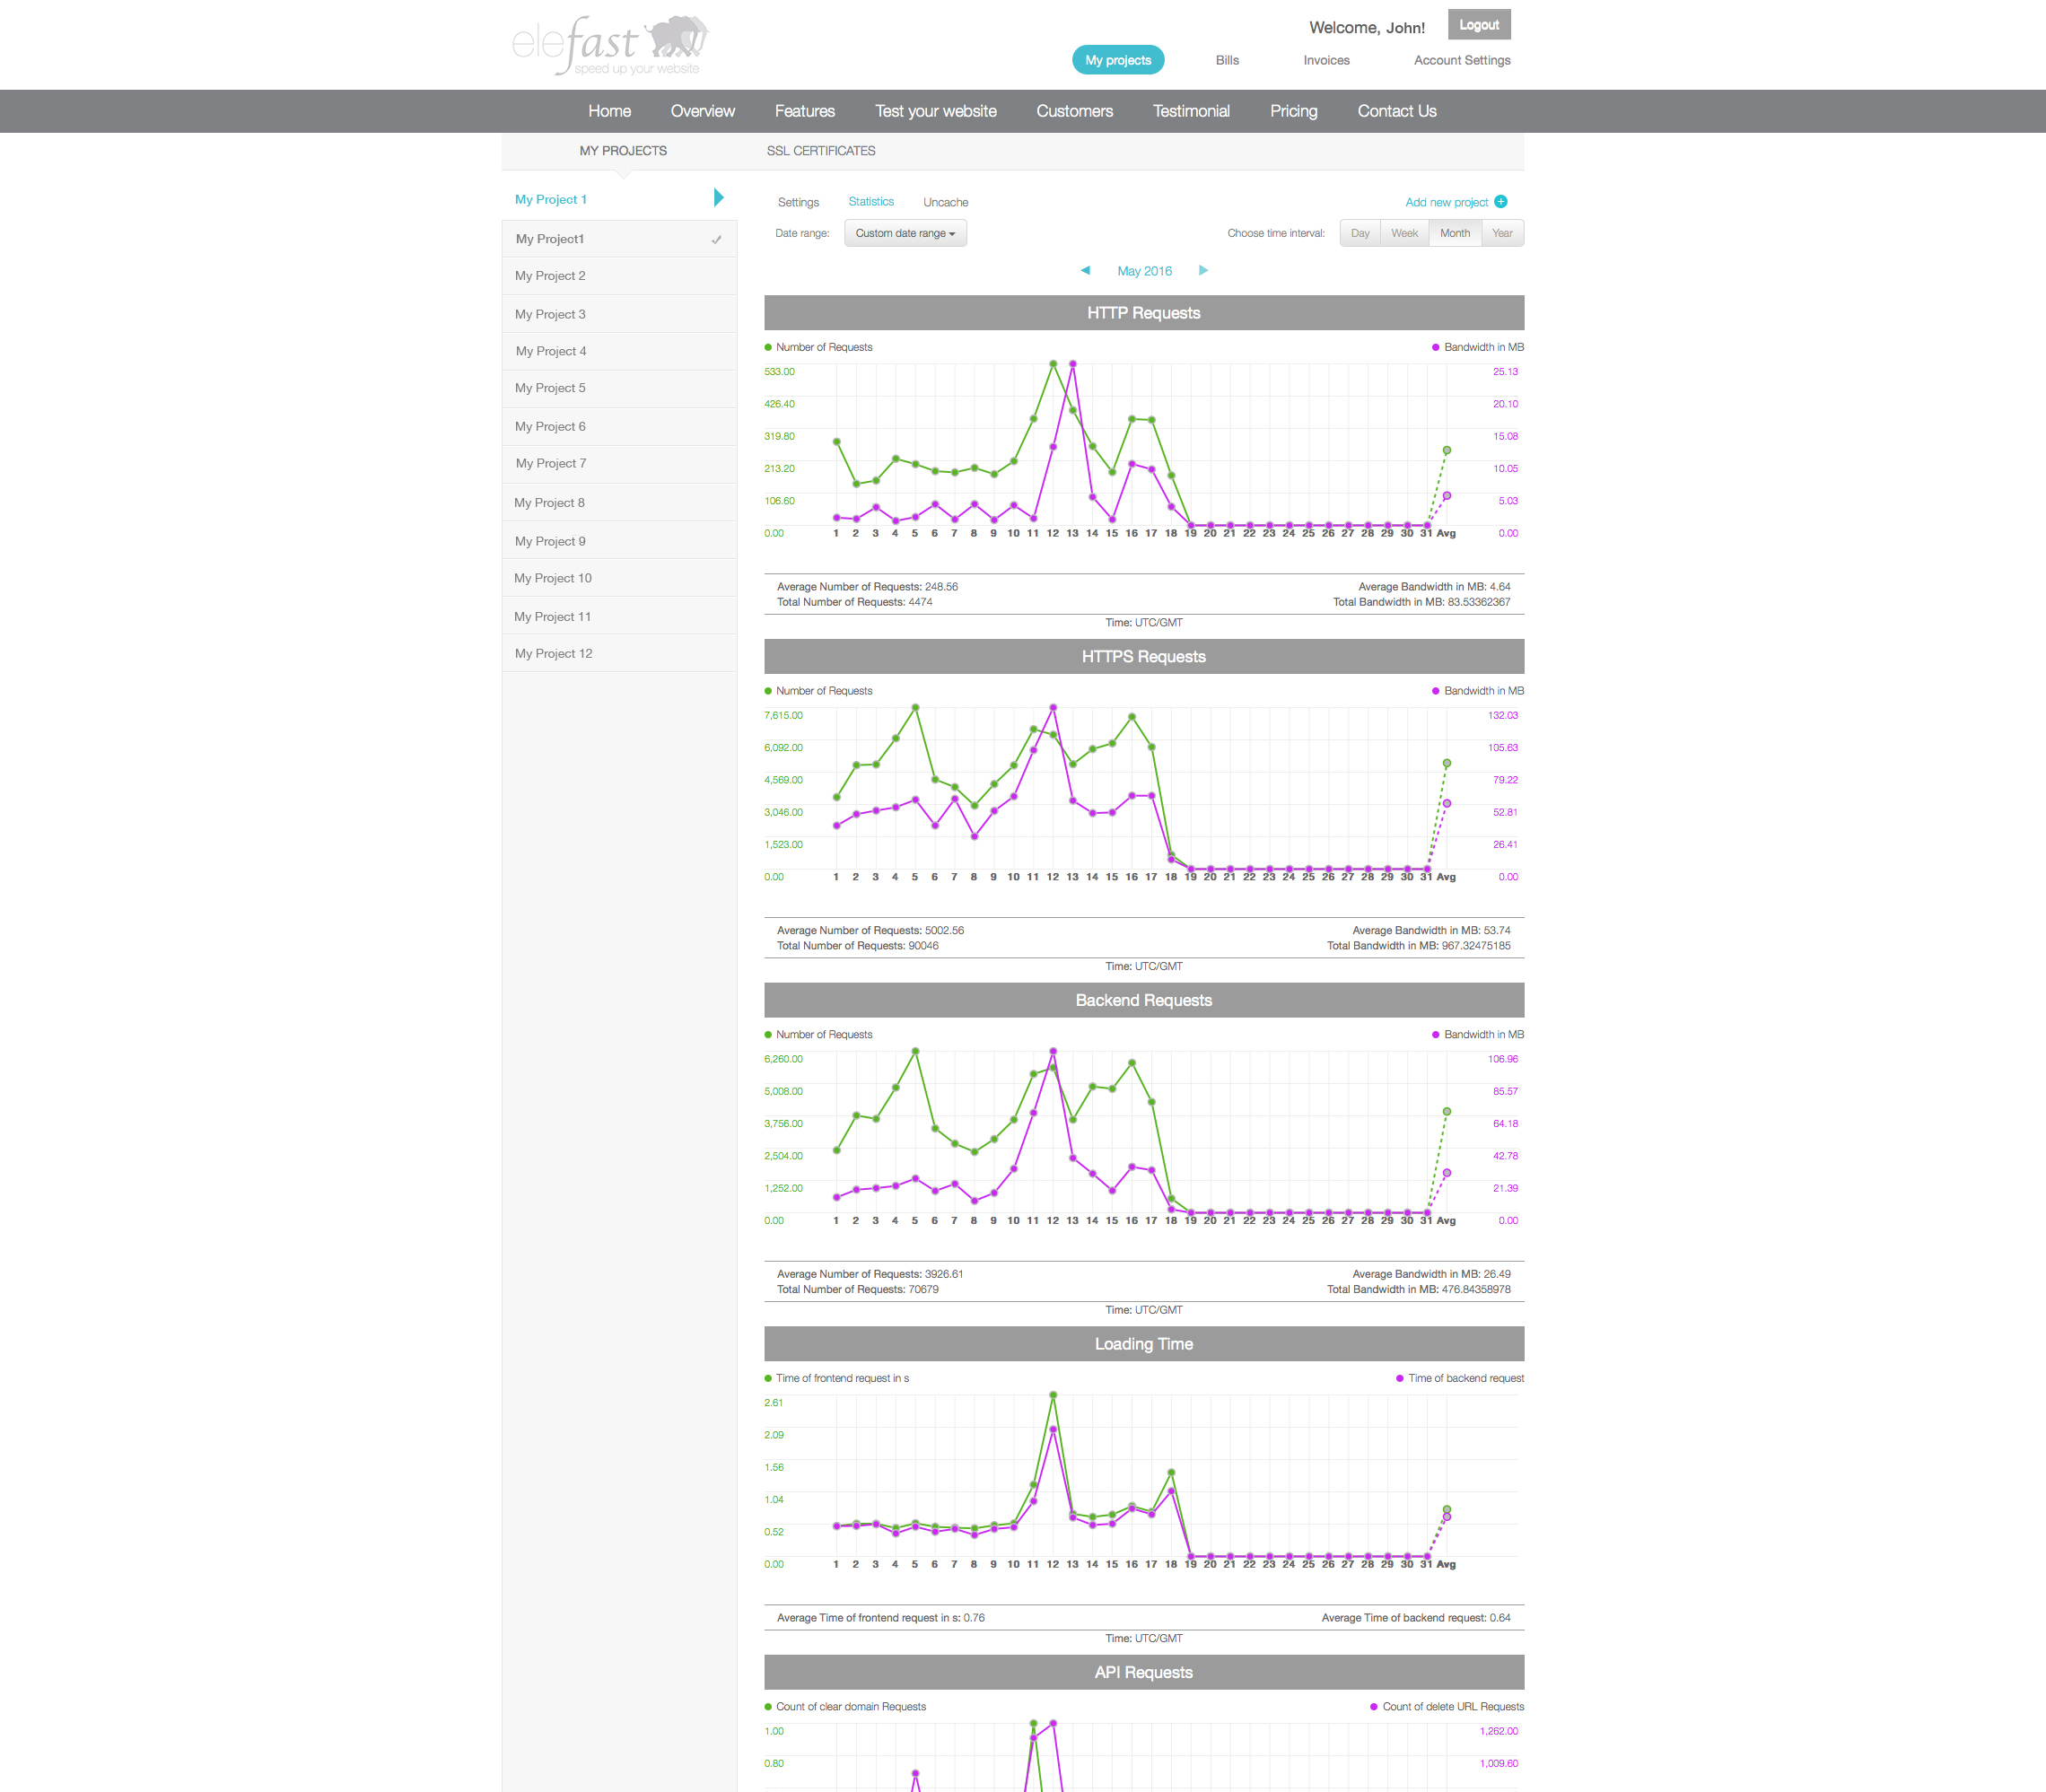This screenshot has height=1792, width=2046.
Task: Switch to SSL CERTIFICATES tab
Action: [820, 151]
